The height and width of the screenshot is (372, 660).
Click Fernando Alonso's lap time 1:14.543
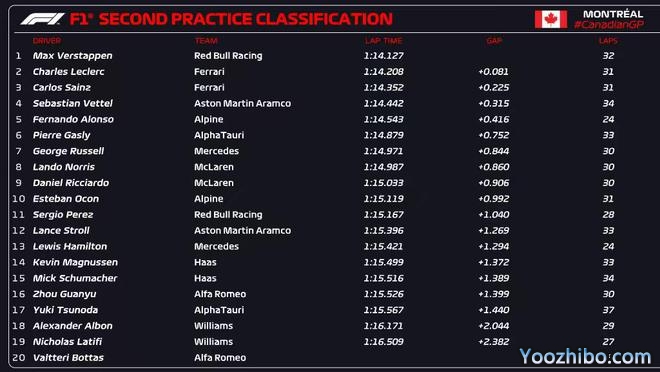pos(383,120)
